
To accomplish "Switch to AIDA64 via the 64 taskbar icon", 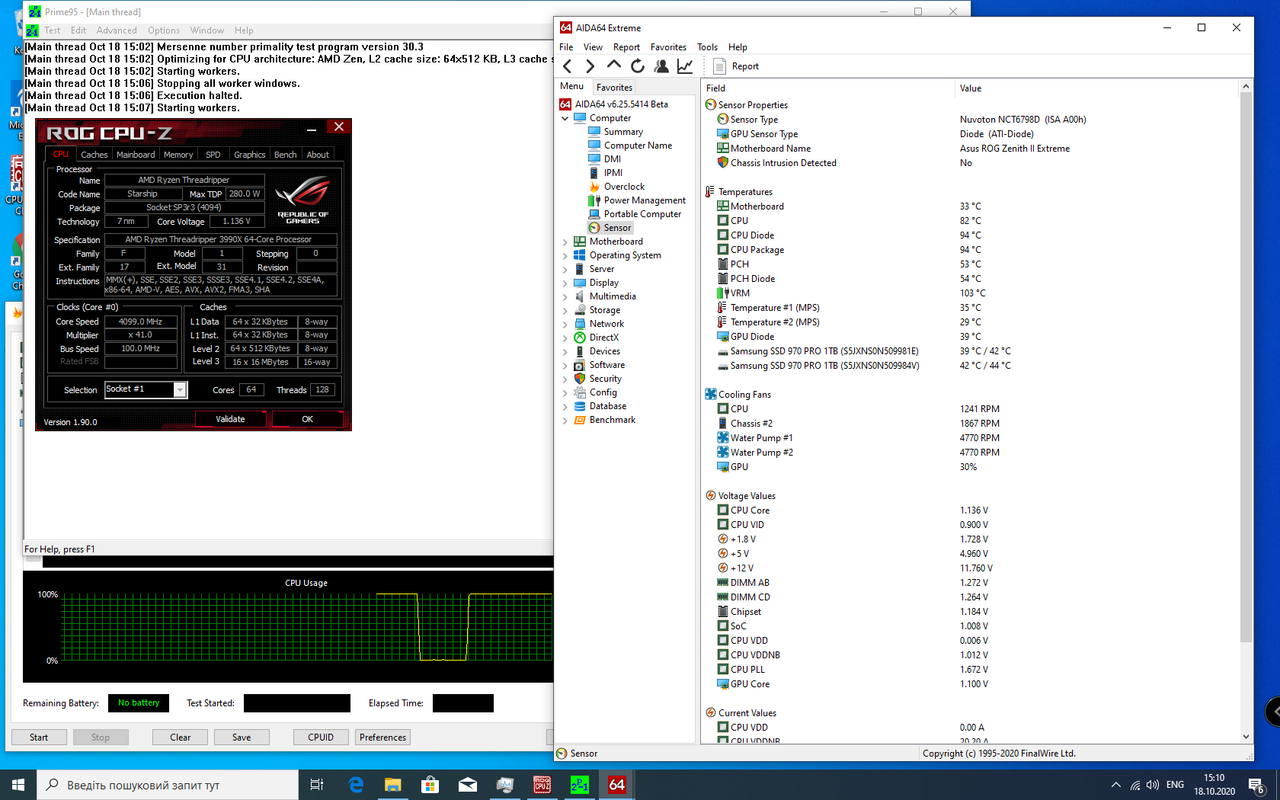I will [x=617, y=785].
